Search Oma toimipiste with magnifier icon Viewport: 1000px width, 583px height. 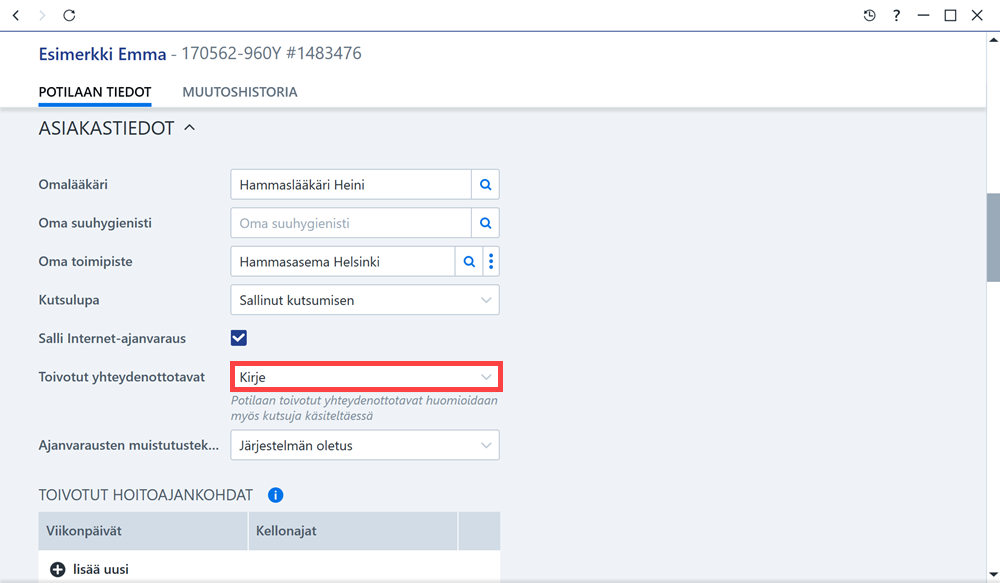(469, 262)
